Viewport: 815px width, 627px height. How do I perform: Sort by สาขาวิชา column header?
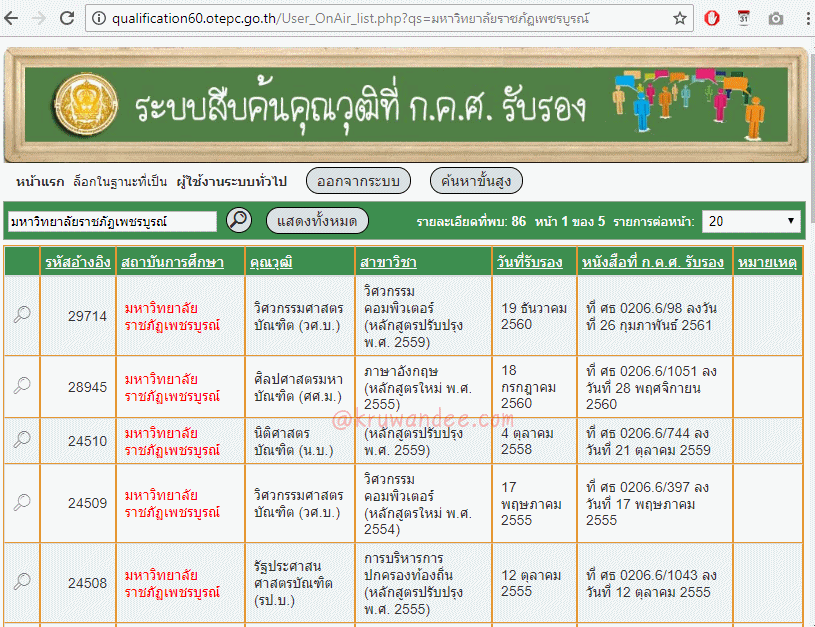pyautogui.click(x=388, y=262)
